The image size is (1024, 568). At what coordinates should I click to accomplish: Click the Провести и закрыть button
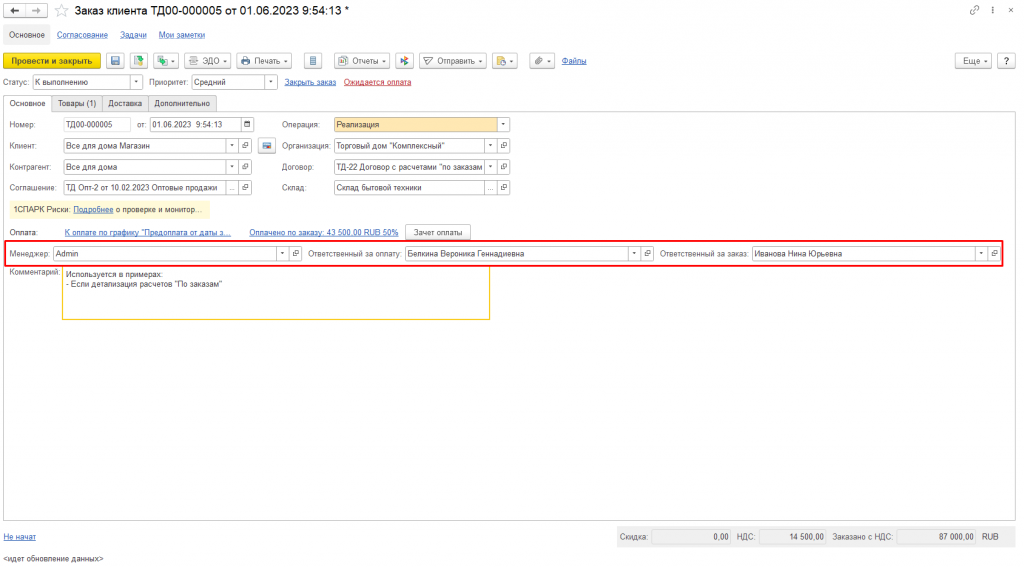tap(52, 61)
